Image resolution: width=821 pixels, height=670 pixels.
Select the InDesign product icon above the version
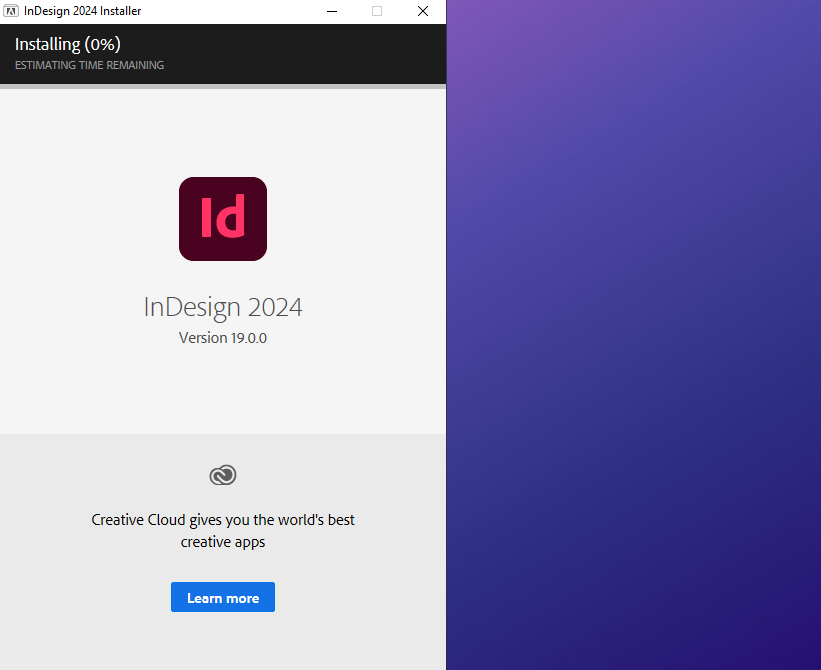tap(222, 219)
